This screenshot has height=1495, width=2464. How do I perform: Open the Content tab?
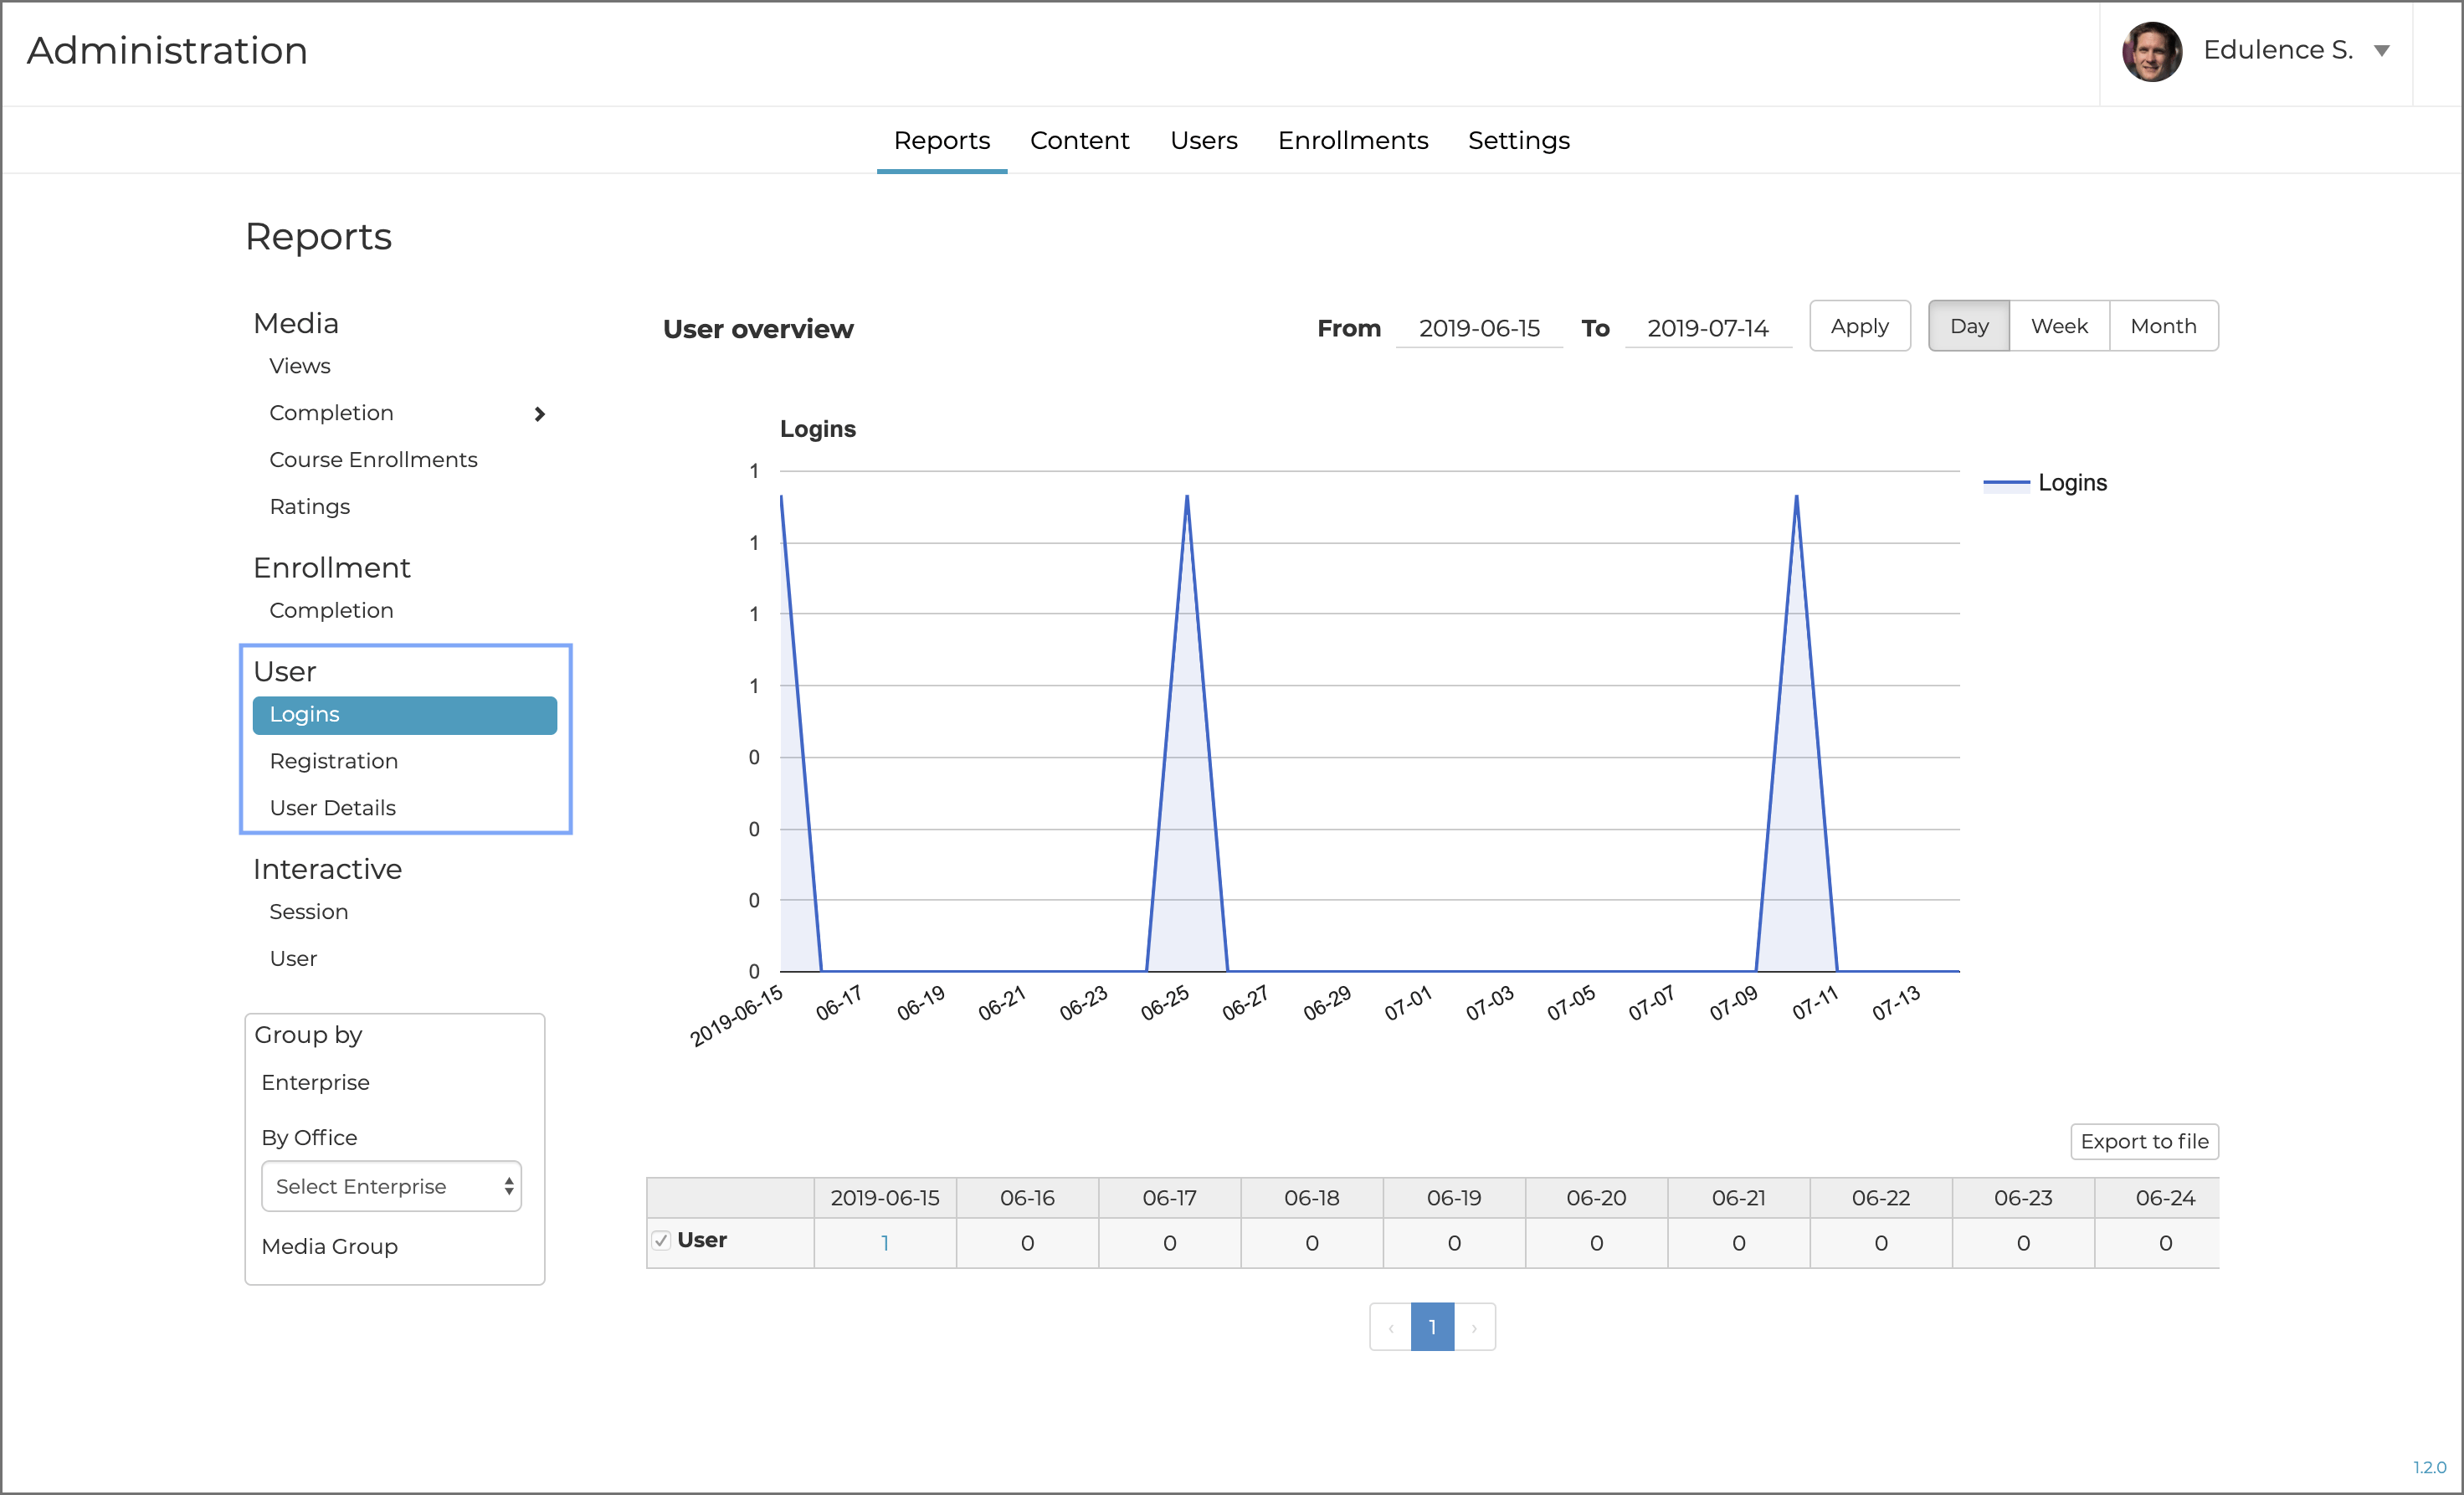point(1079,141)
